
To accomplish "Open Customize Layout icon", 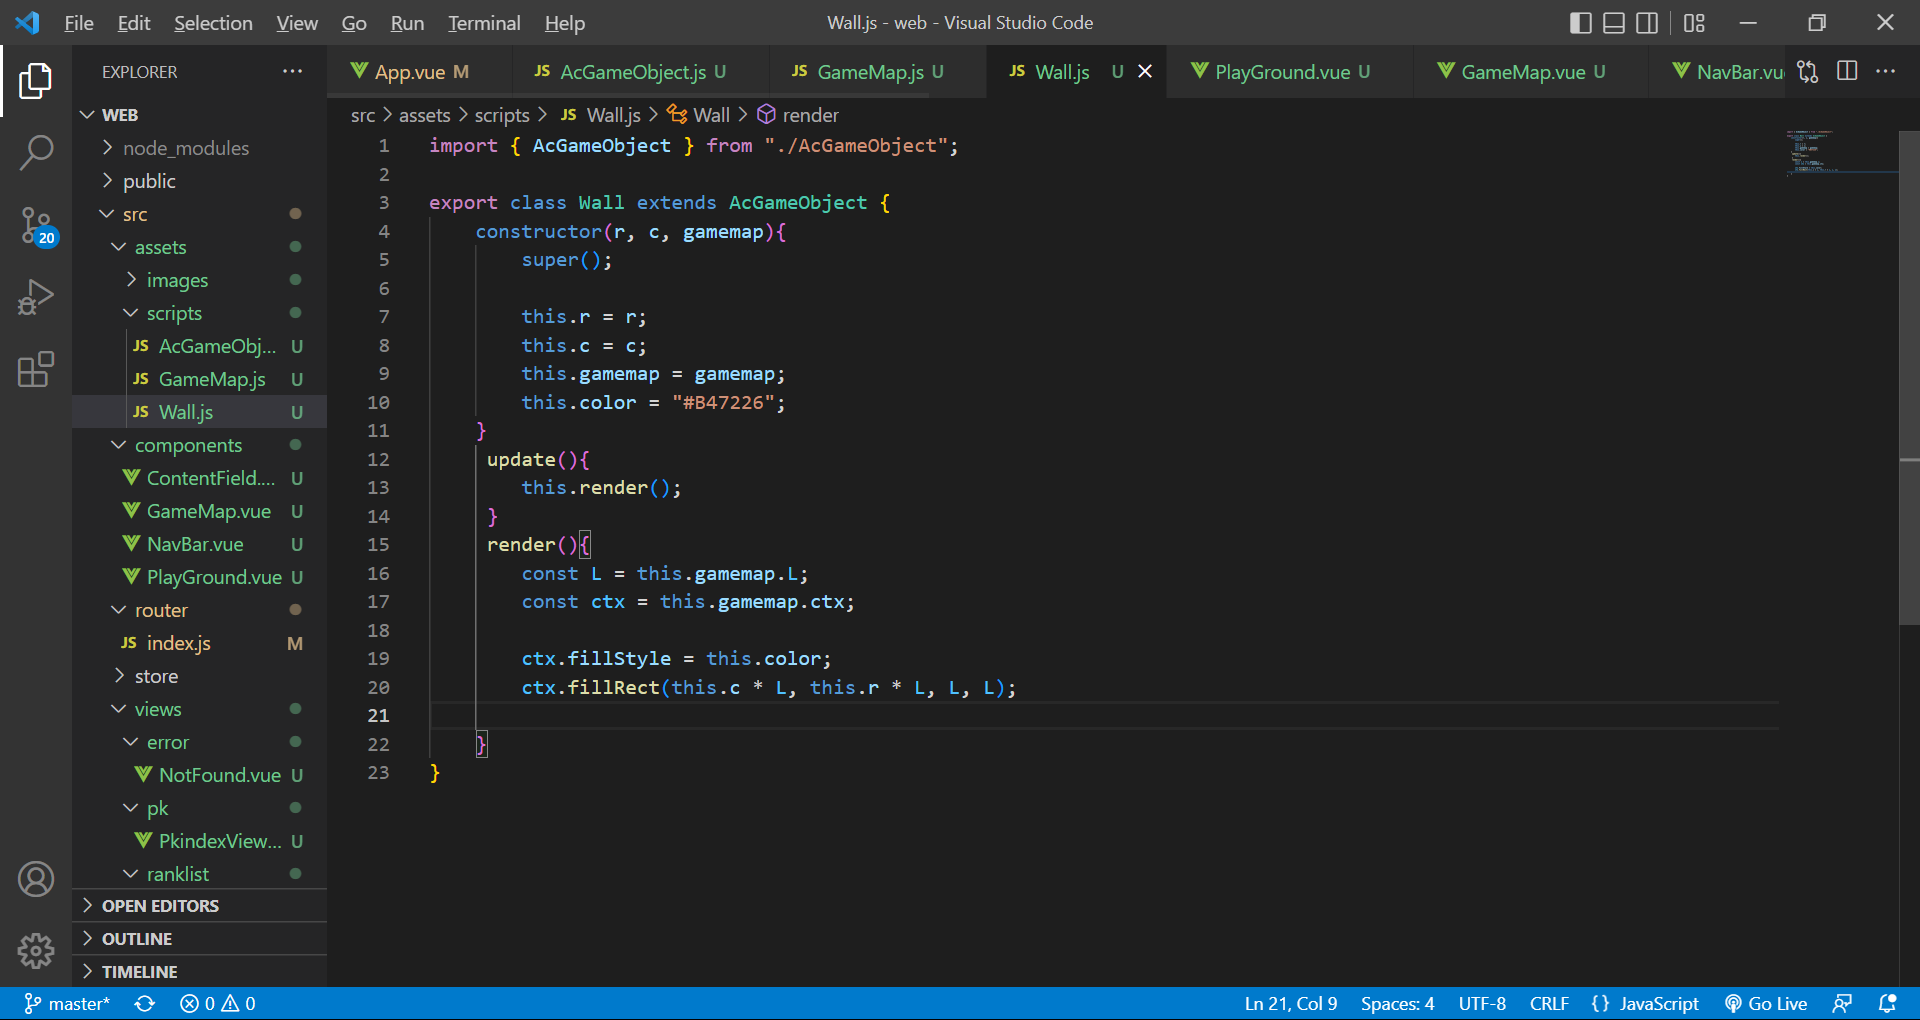I will [1694, 23].
